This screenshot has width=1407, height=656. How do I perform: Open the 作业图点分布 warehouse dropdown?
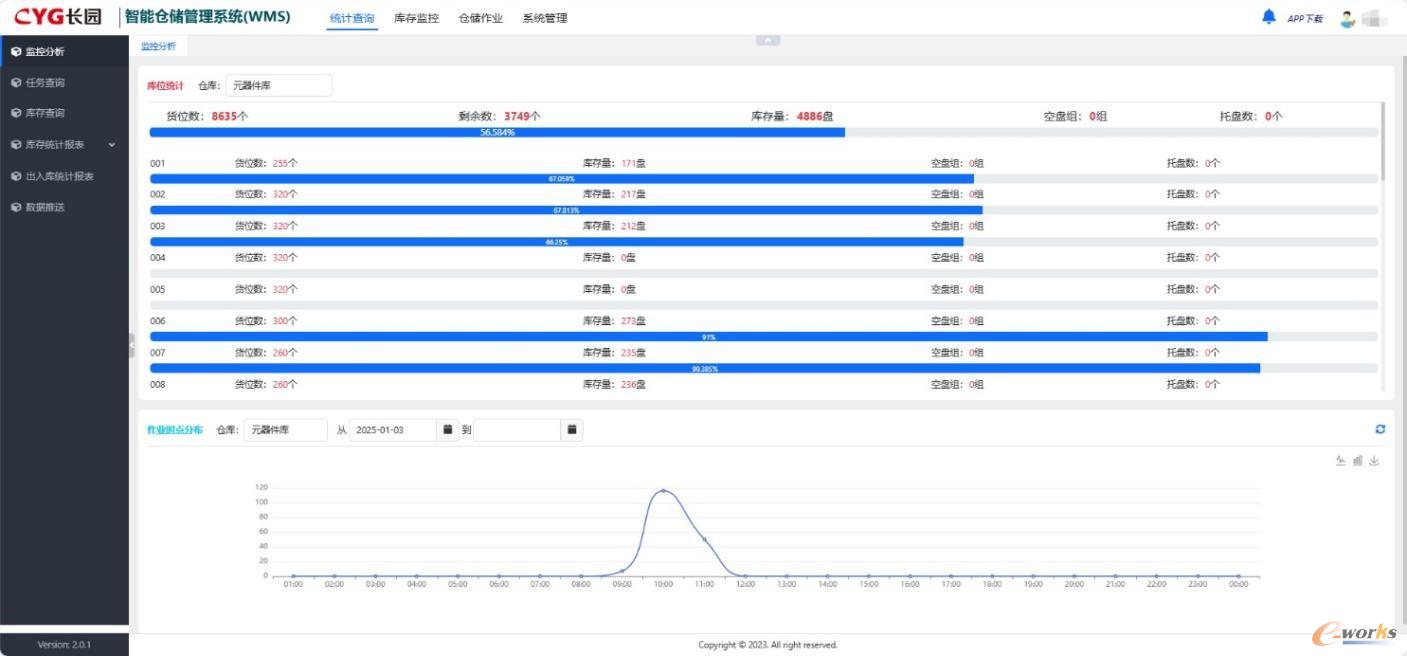(x=285, y=430)
